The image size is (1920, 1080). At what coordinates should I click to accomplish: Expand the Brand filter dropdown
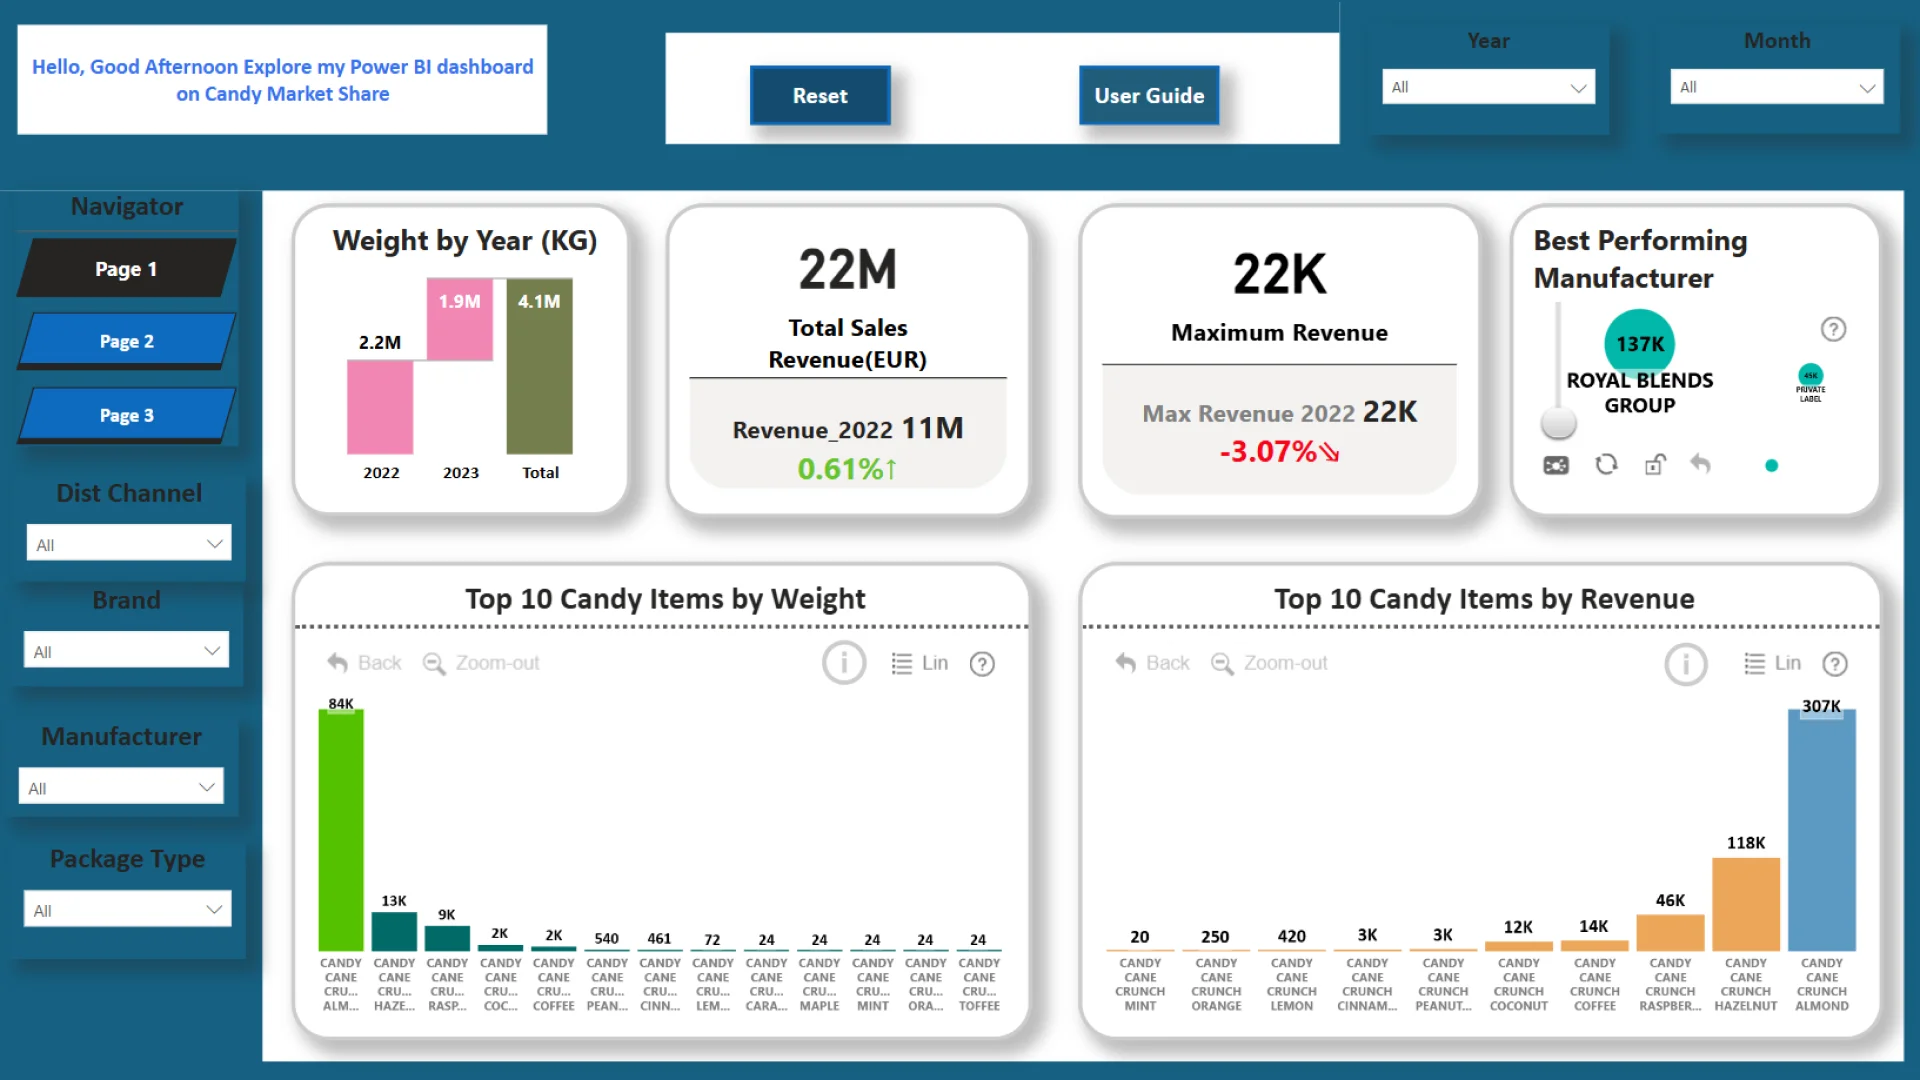126,651
